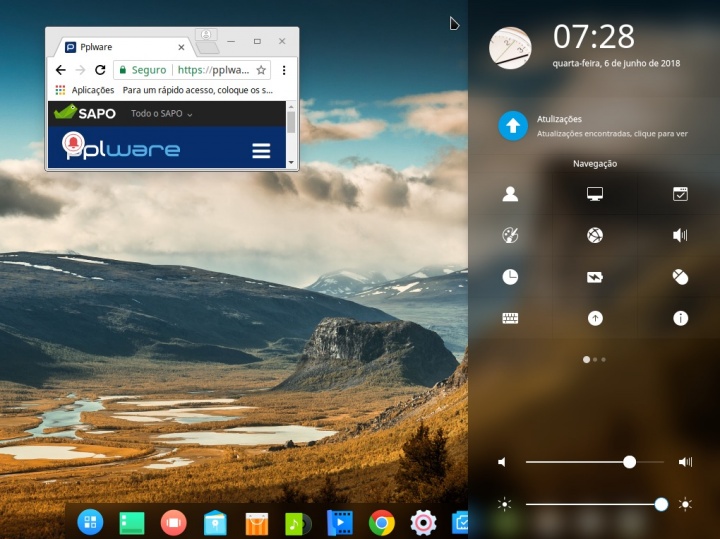The width and height of the screenshot is (720, 539).
Task: Open Power settings battery icon
Action: [x=595, y=277]
